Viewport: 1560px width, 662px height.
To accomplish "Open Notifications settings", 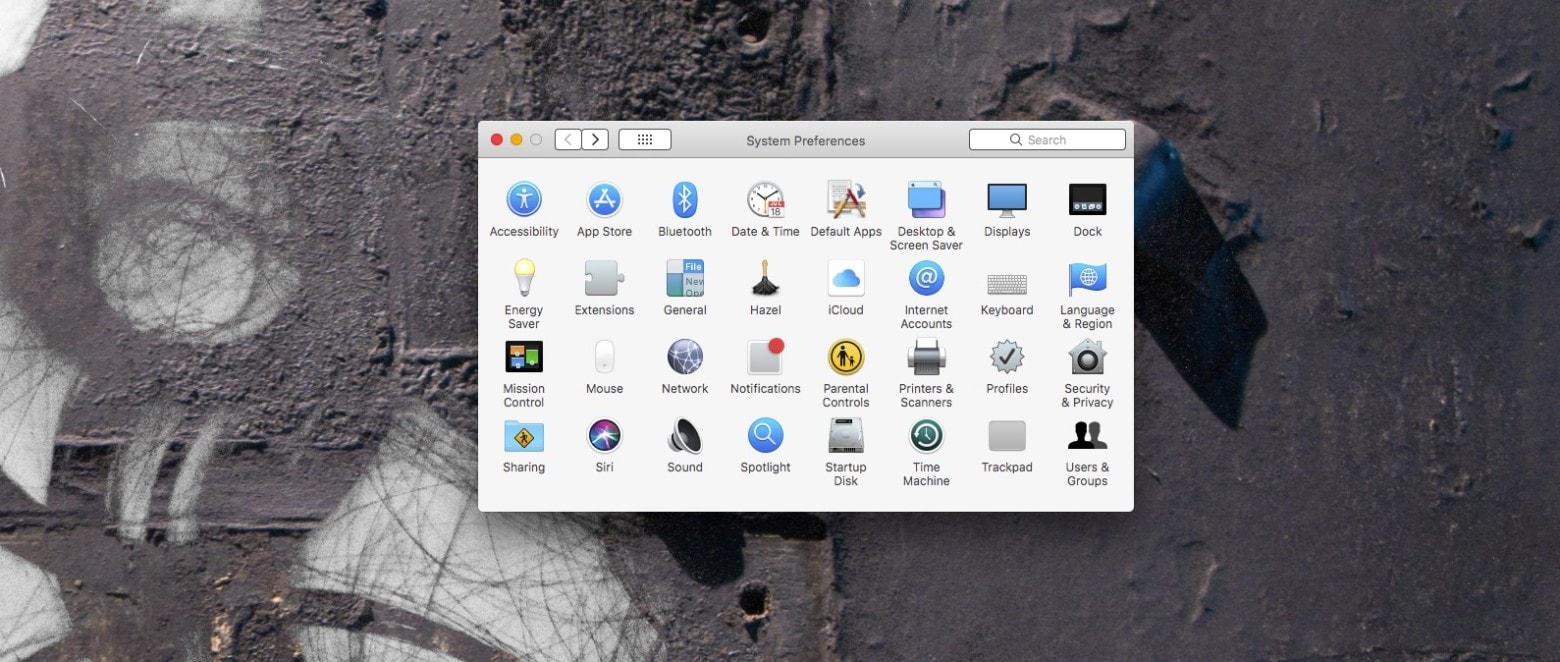I will point(764,357).
